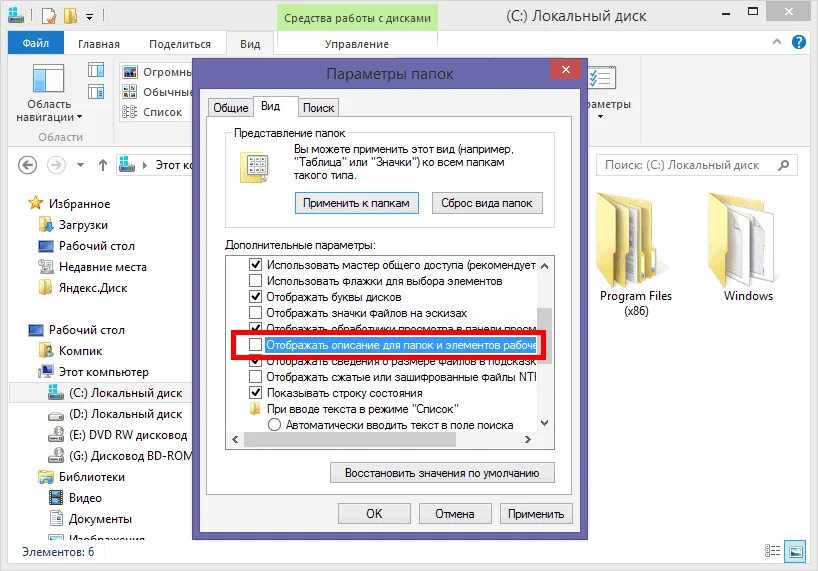The width and height of the screenshot is (818, 571).
Task: Switch to the Поделиться ribbon tab
Action: pos(180,44)
